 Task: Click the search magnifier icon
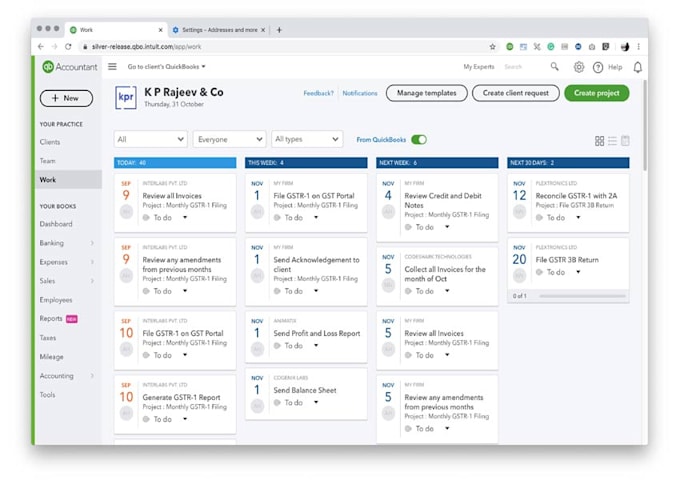click(554, 66)
